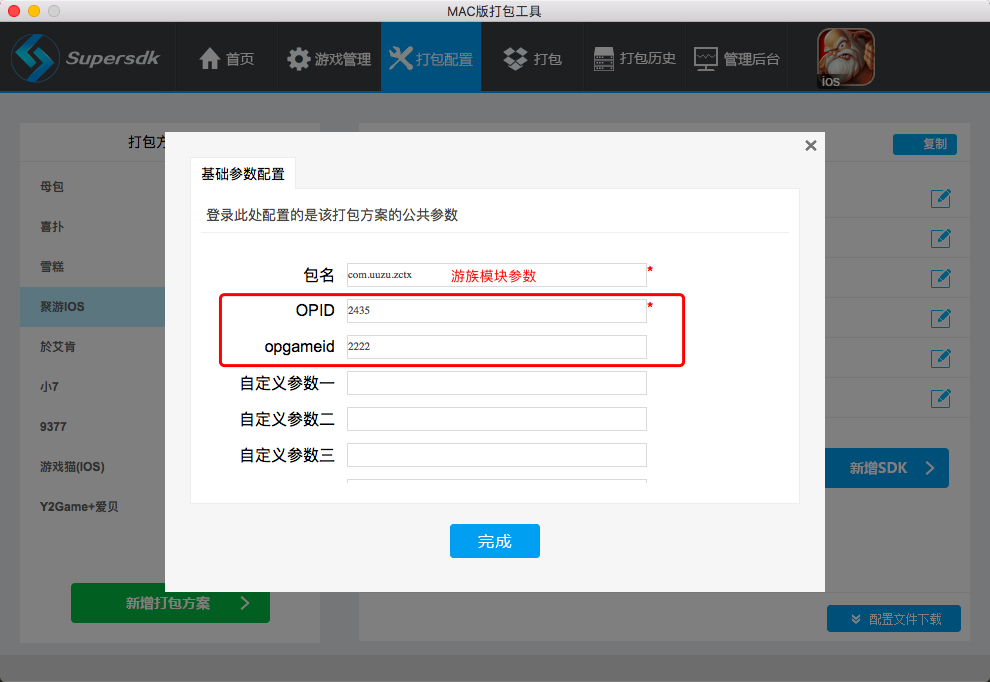View 打包历史 packaging history
The height and width of the screenshot is (682, 990).
635,59
